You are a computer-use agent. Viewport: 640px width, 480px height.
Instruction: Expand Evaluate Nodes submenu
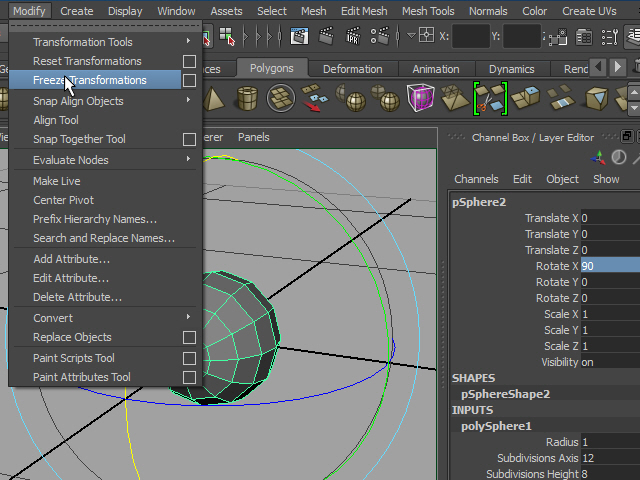coord(188,158)
